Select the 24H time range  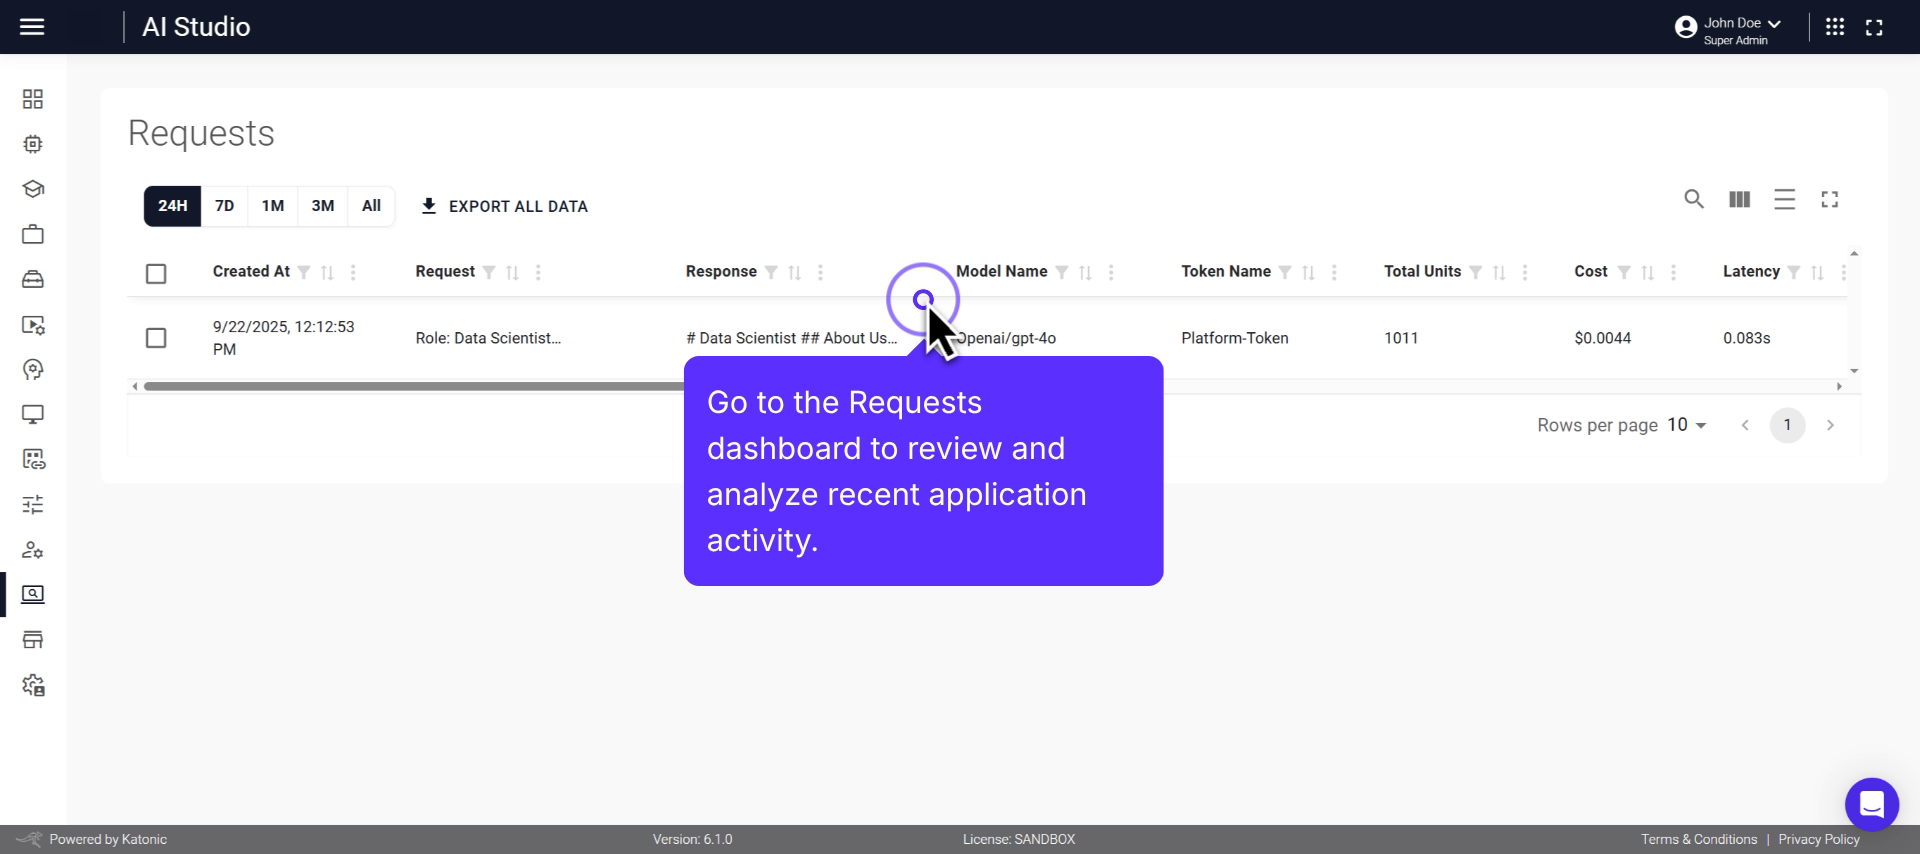[x=172, y=206]
